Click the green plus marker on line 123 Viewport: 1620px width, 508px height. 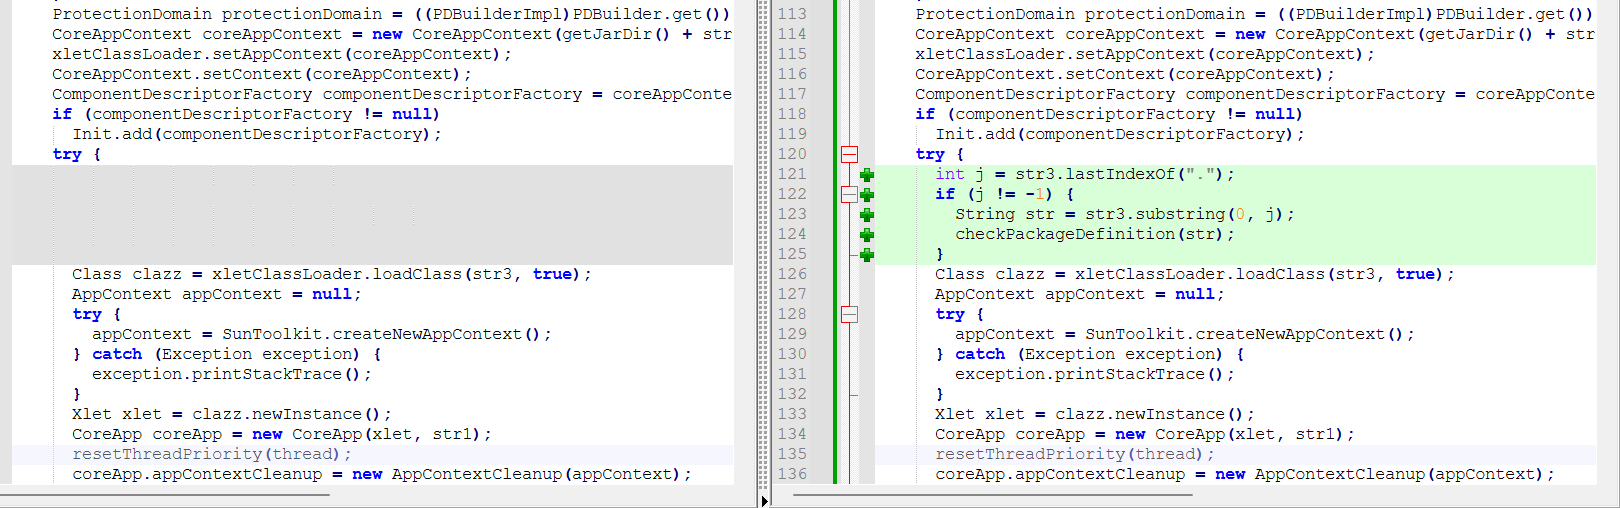click(x=867, y=215)
